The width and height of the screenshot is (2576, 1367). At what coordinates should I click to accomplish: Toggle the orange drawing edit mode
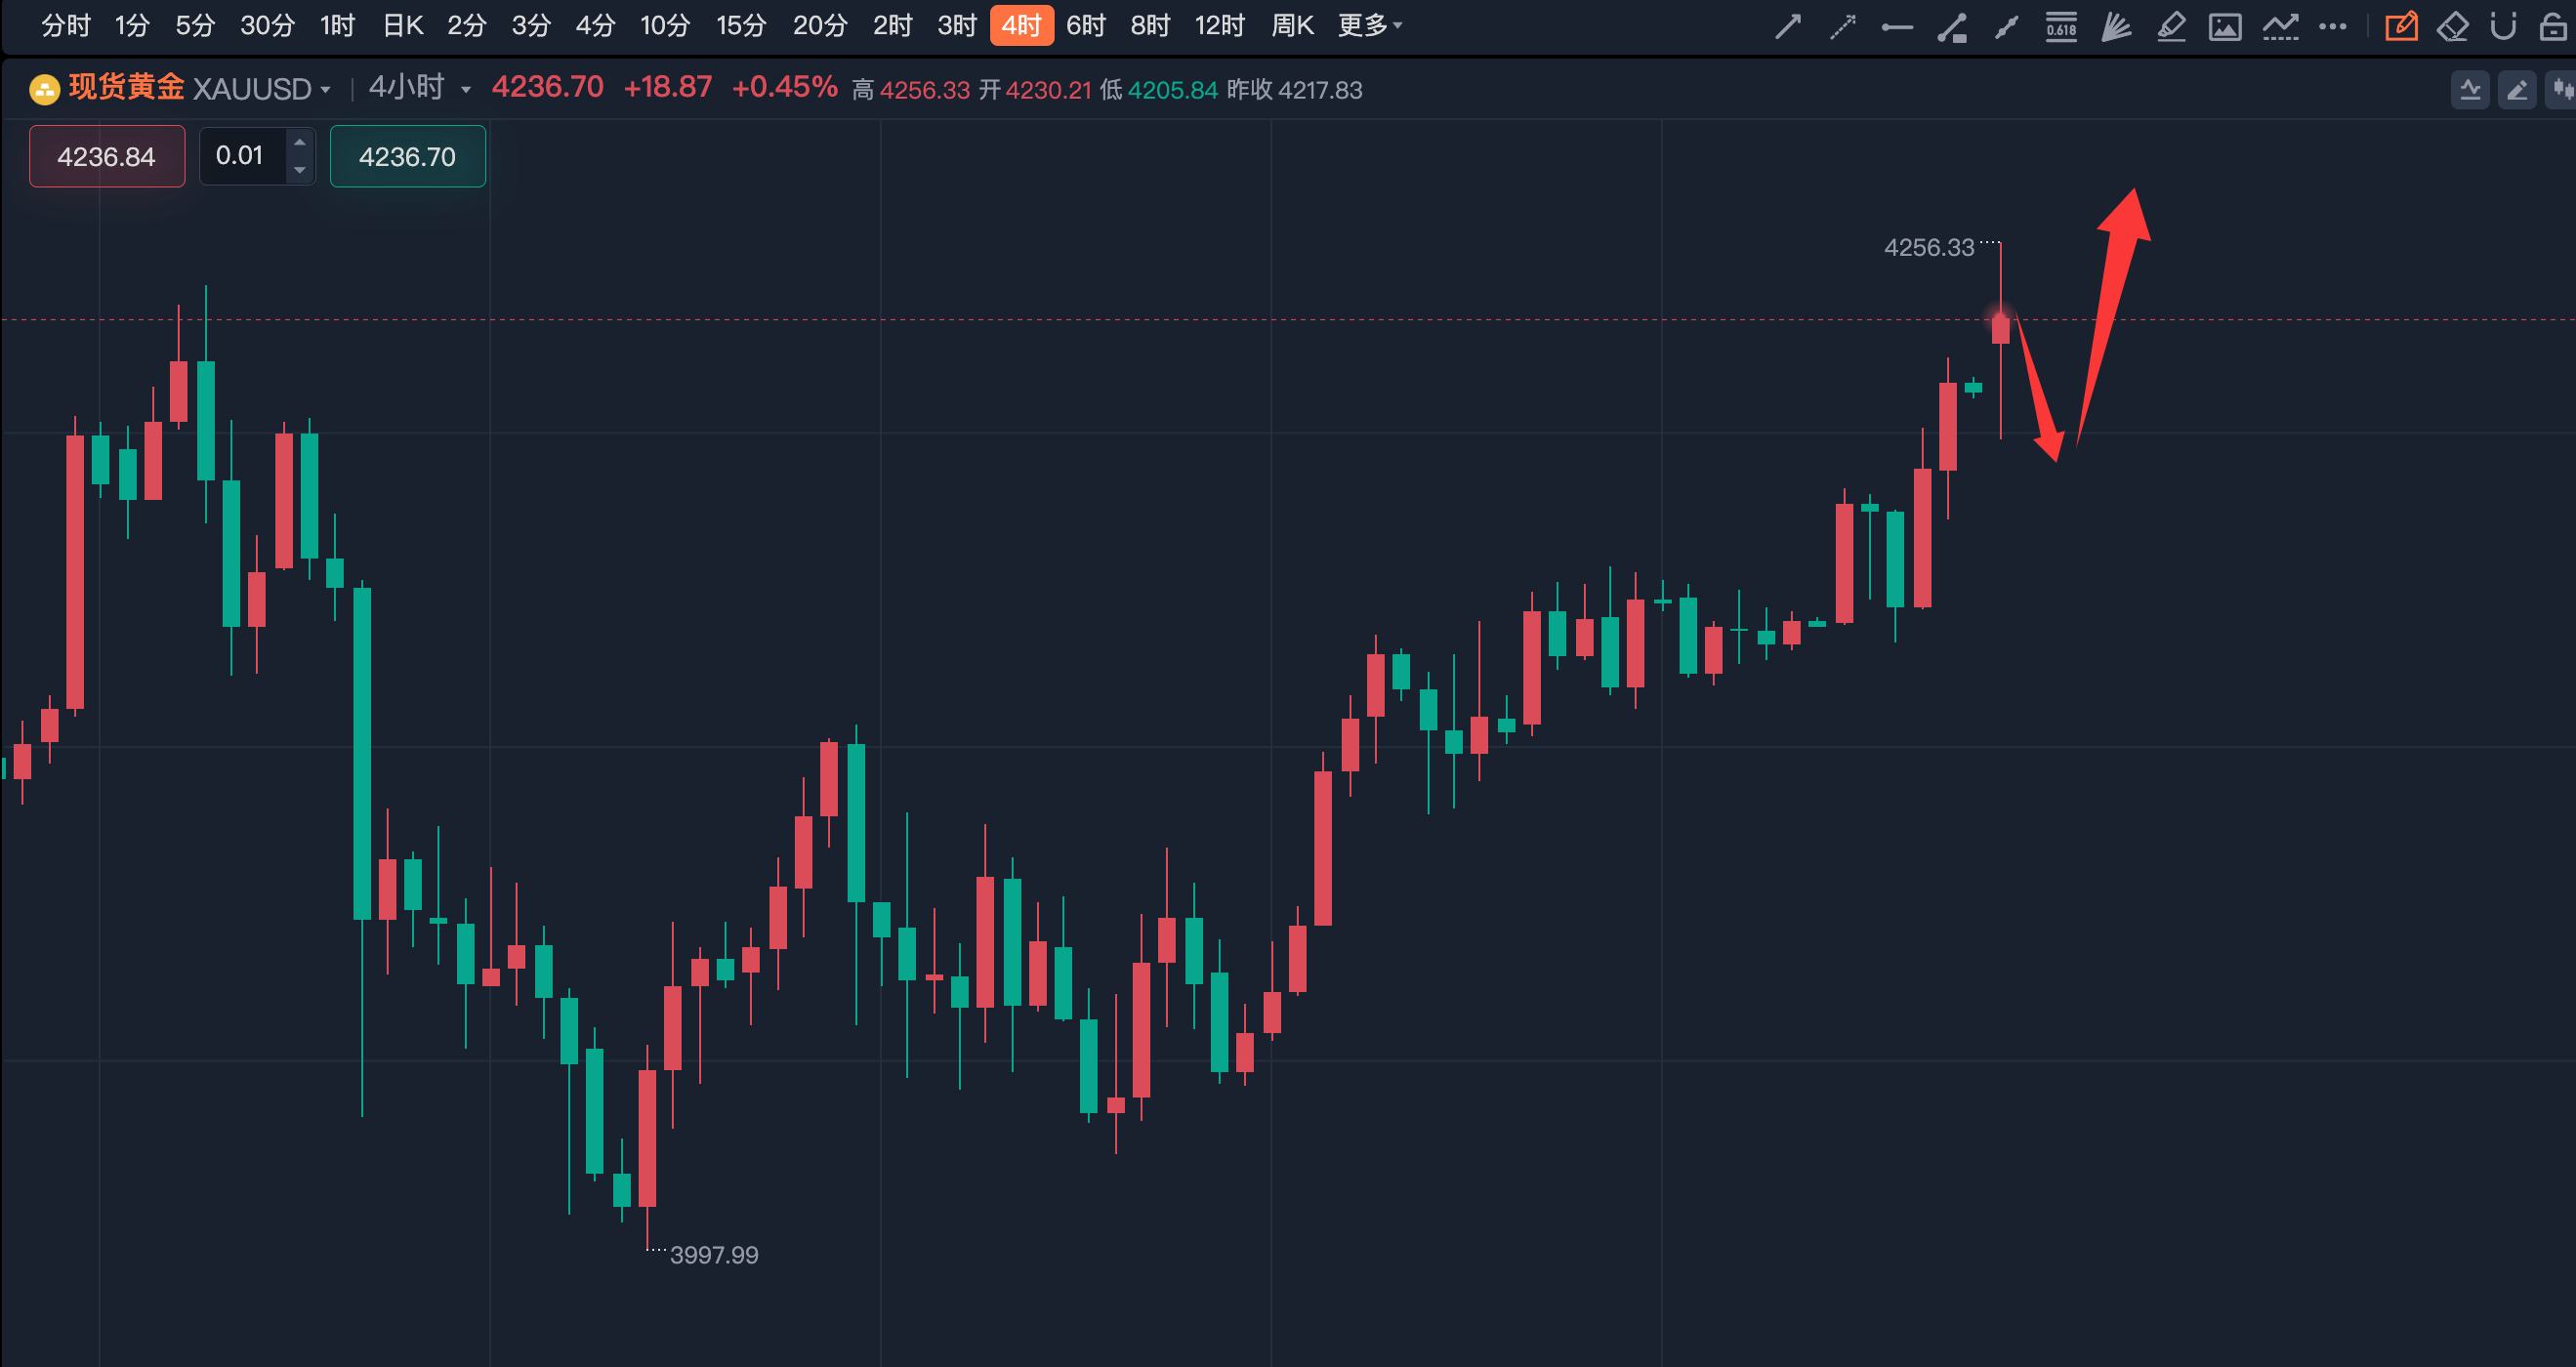(x=2401, y=26)
